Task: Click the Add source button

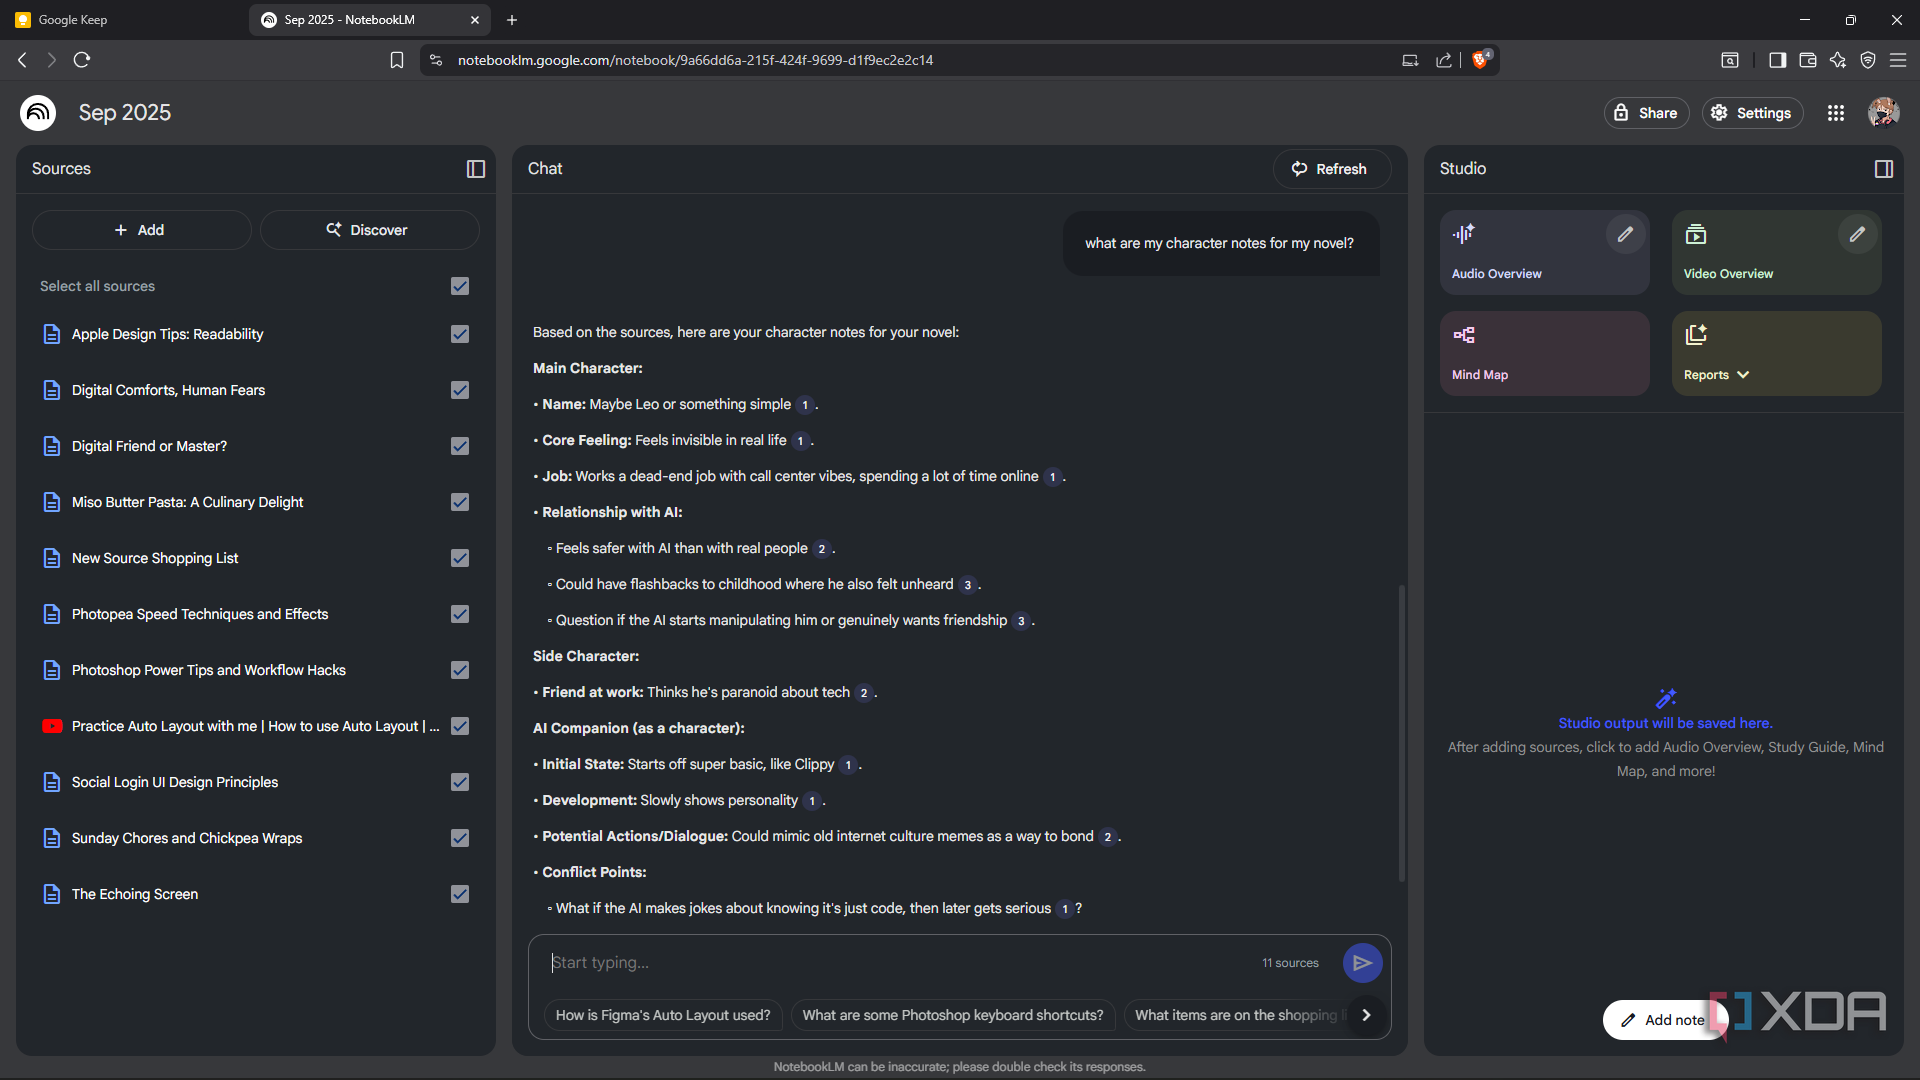Action: [x=141, y=230]
